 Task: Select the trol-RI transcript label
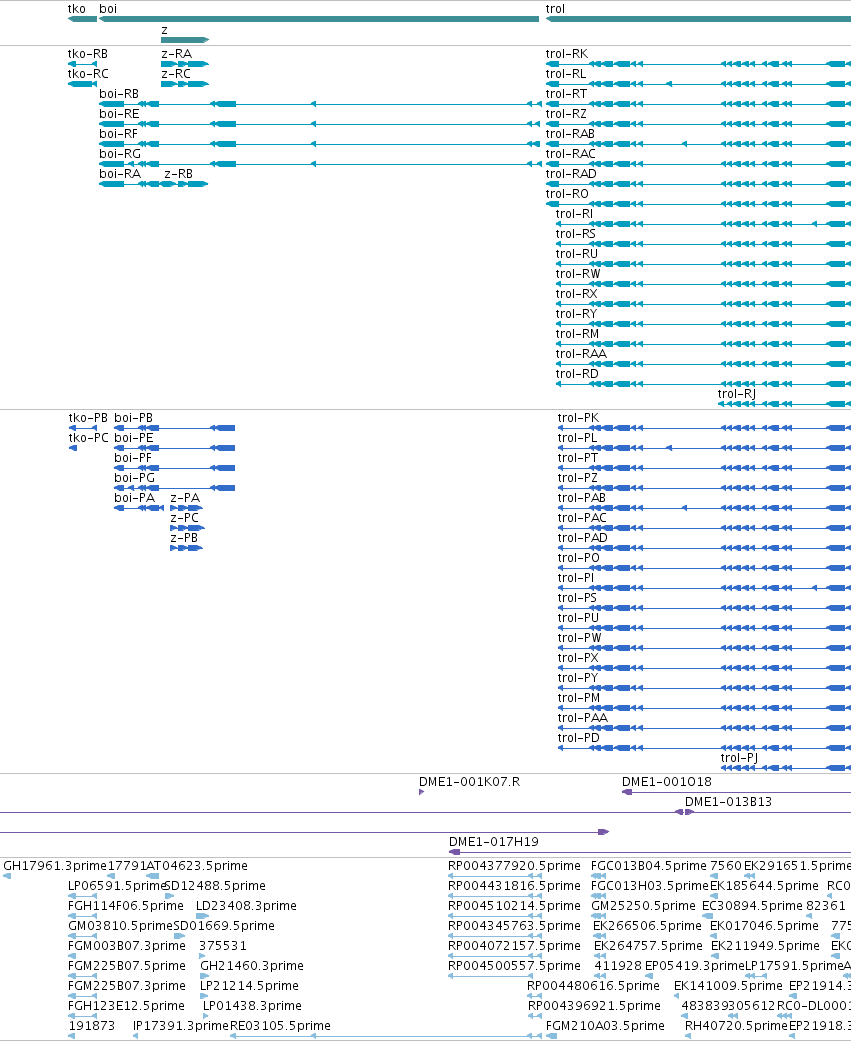574,214
